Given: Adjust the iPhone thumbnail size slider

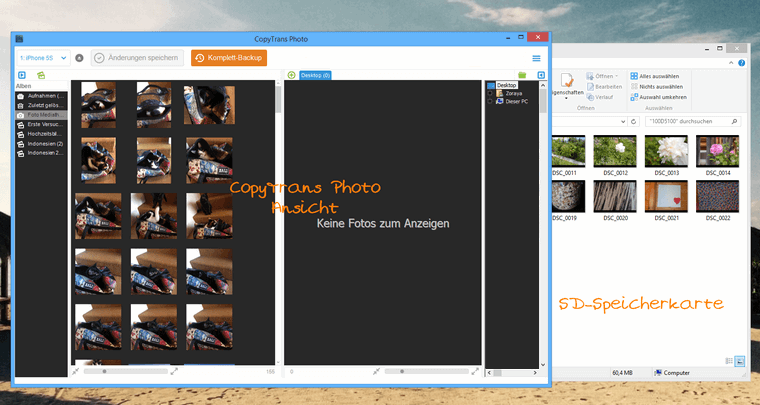Looking at the screenshot, I should (126, 372).
